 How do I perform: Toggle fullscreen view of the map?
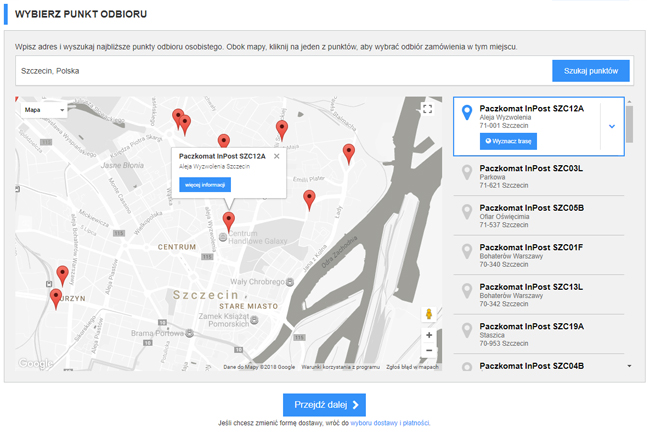[427, 109]
